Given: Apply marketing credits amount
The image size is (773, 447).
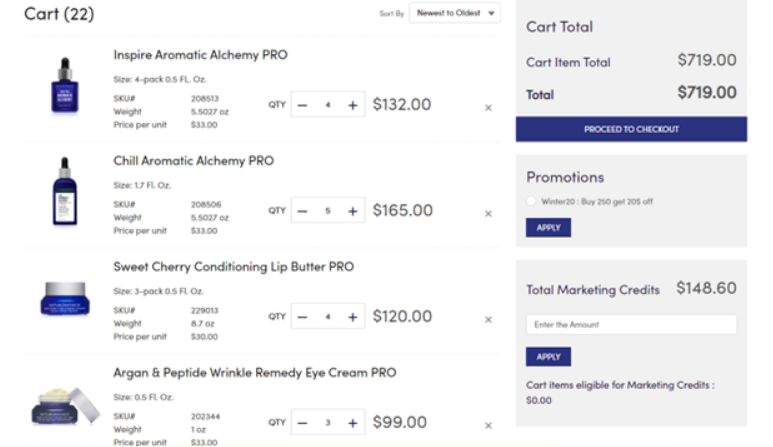Looking at the screenshot, I should click(548, 357).
